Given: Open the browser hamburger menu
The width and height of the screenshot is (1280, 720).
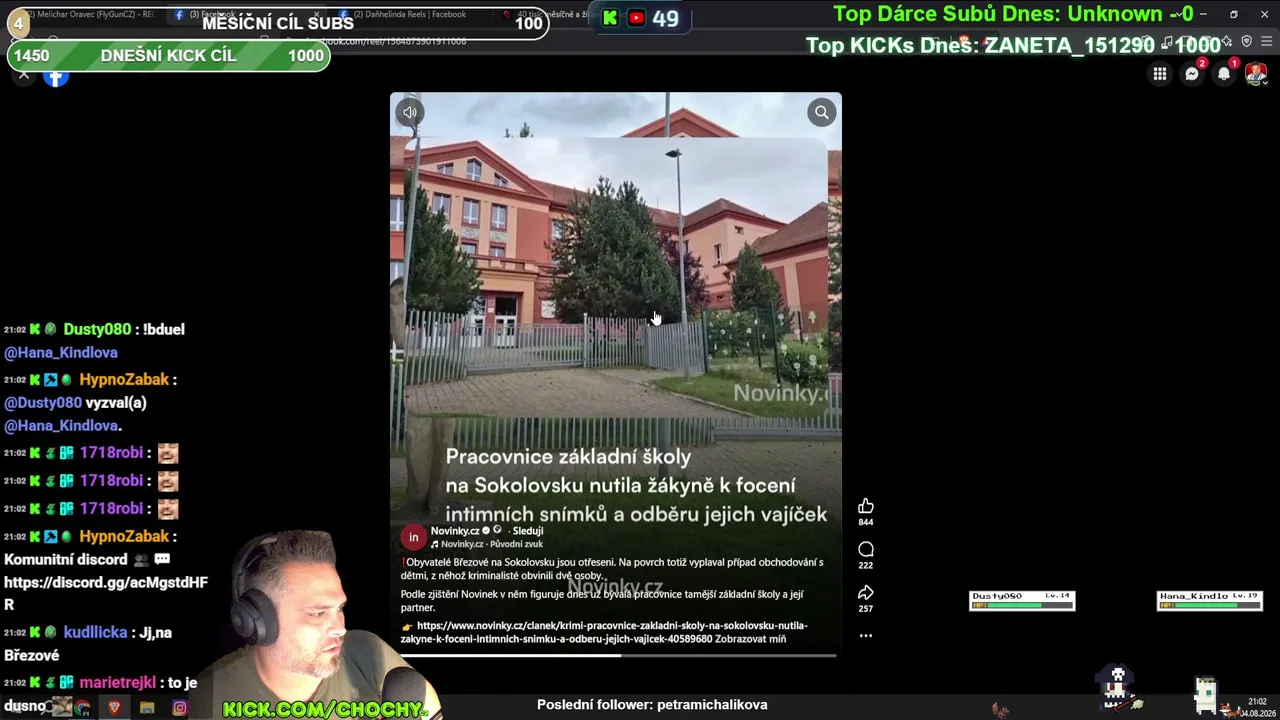Looking at the screenshot, I should point(1267,42).
